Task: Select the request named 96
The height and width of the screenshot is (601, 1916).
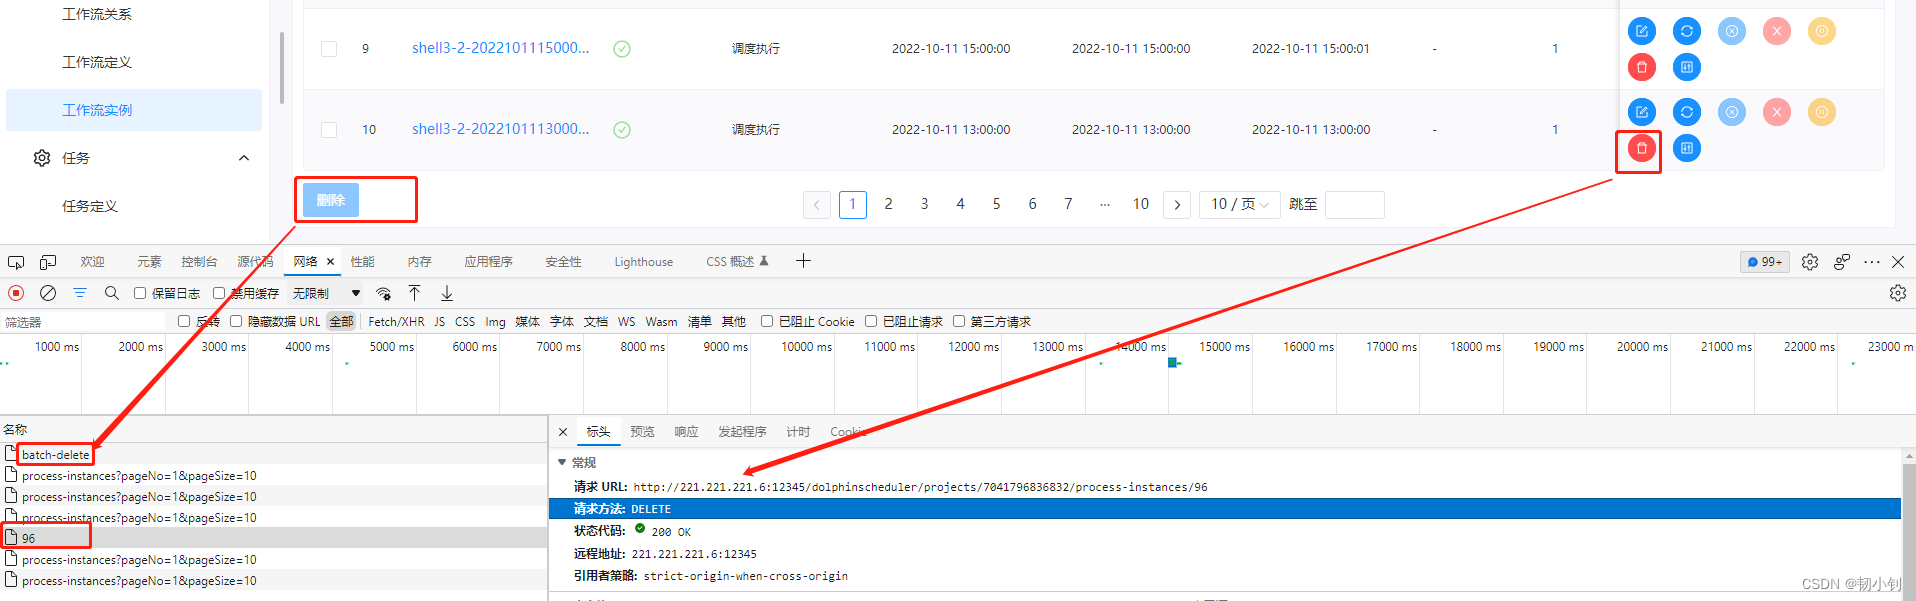Action: pyautogui.click(x=273, y=538)
